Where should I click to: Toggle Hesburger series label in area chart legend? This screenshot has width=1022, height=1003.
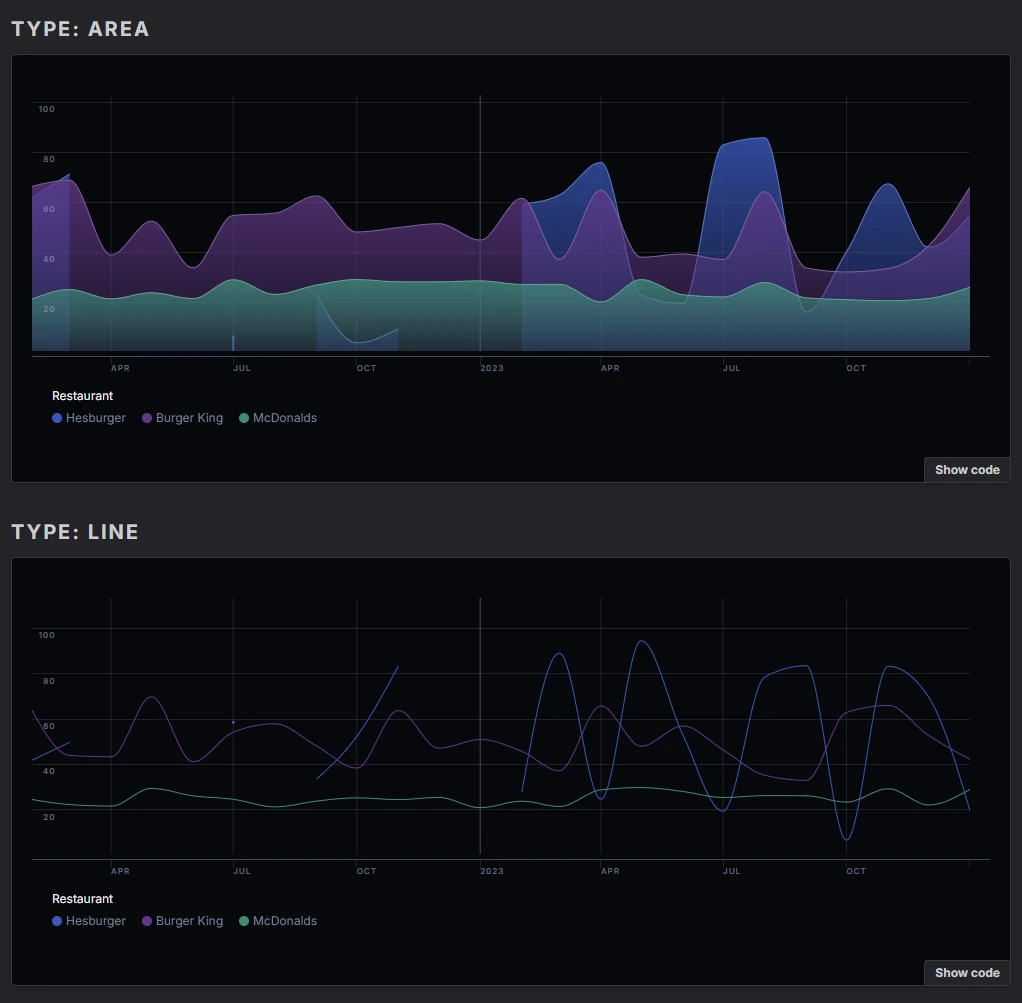[96, 418]
